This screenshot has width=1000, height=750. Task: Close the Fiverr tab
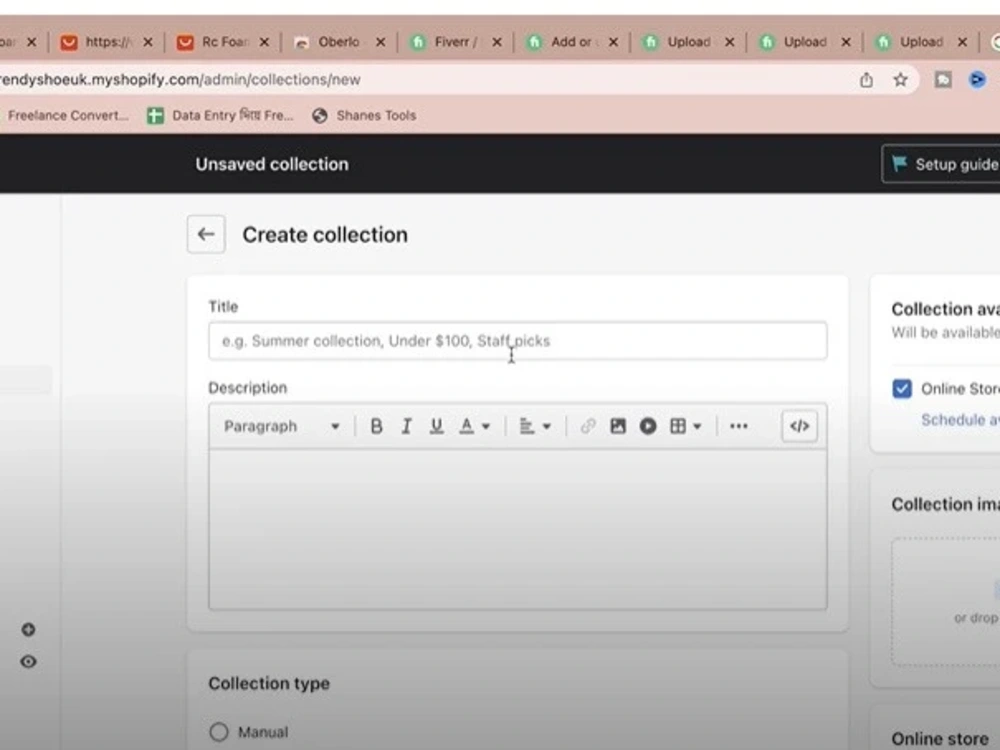click(497, 42)
